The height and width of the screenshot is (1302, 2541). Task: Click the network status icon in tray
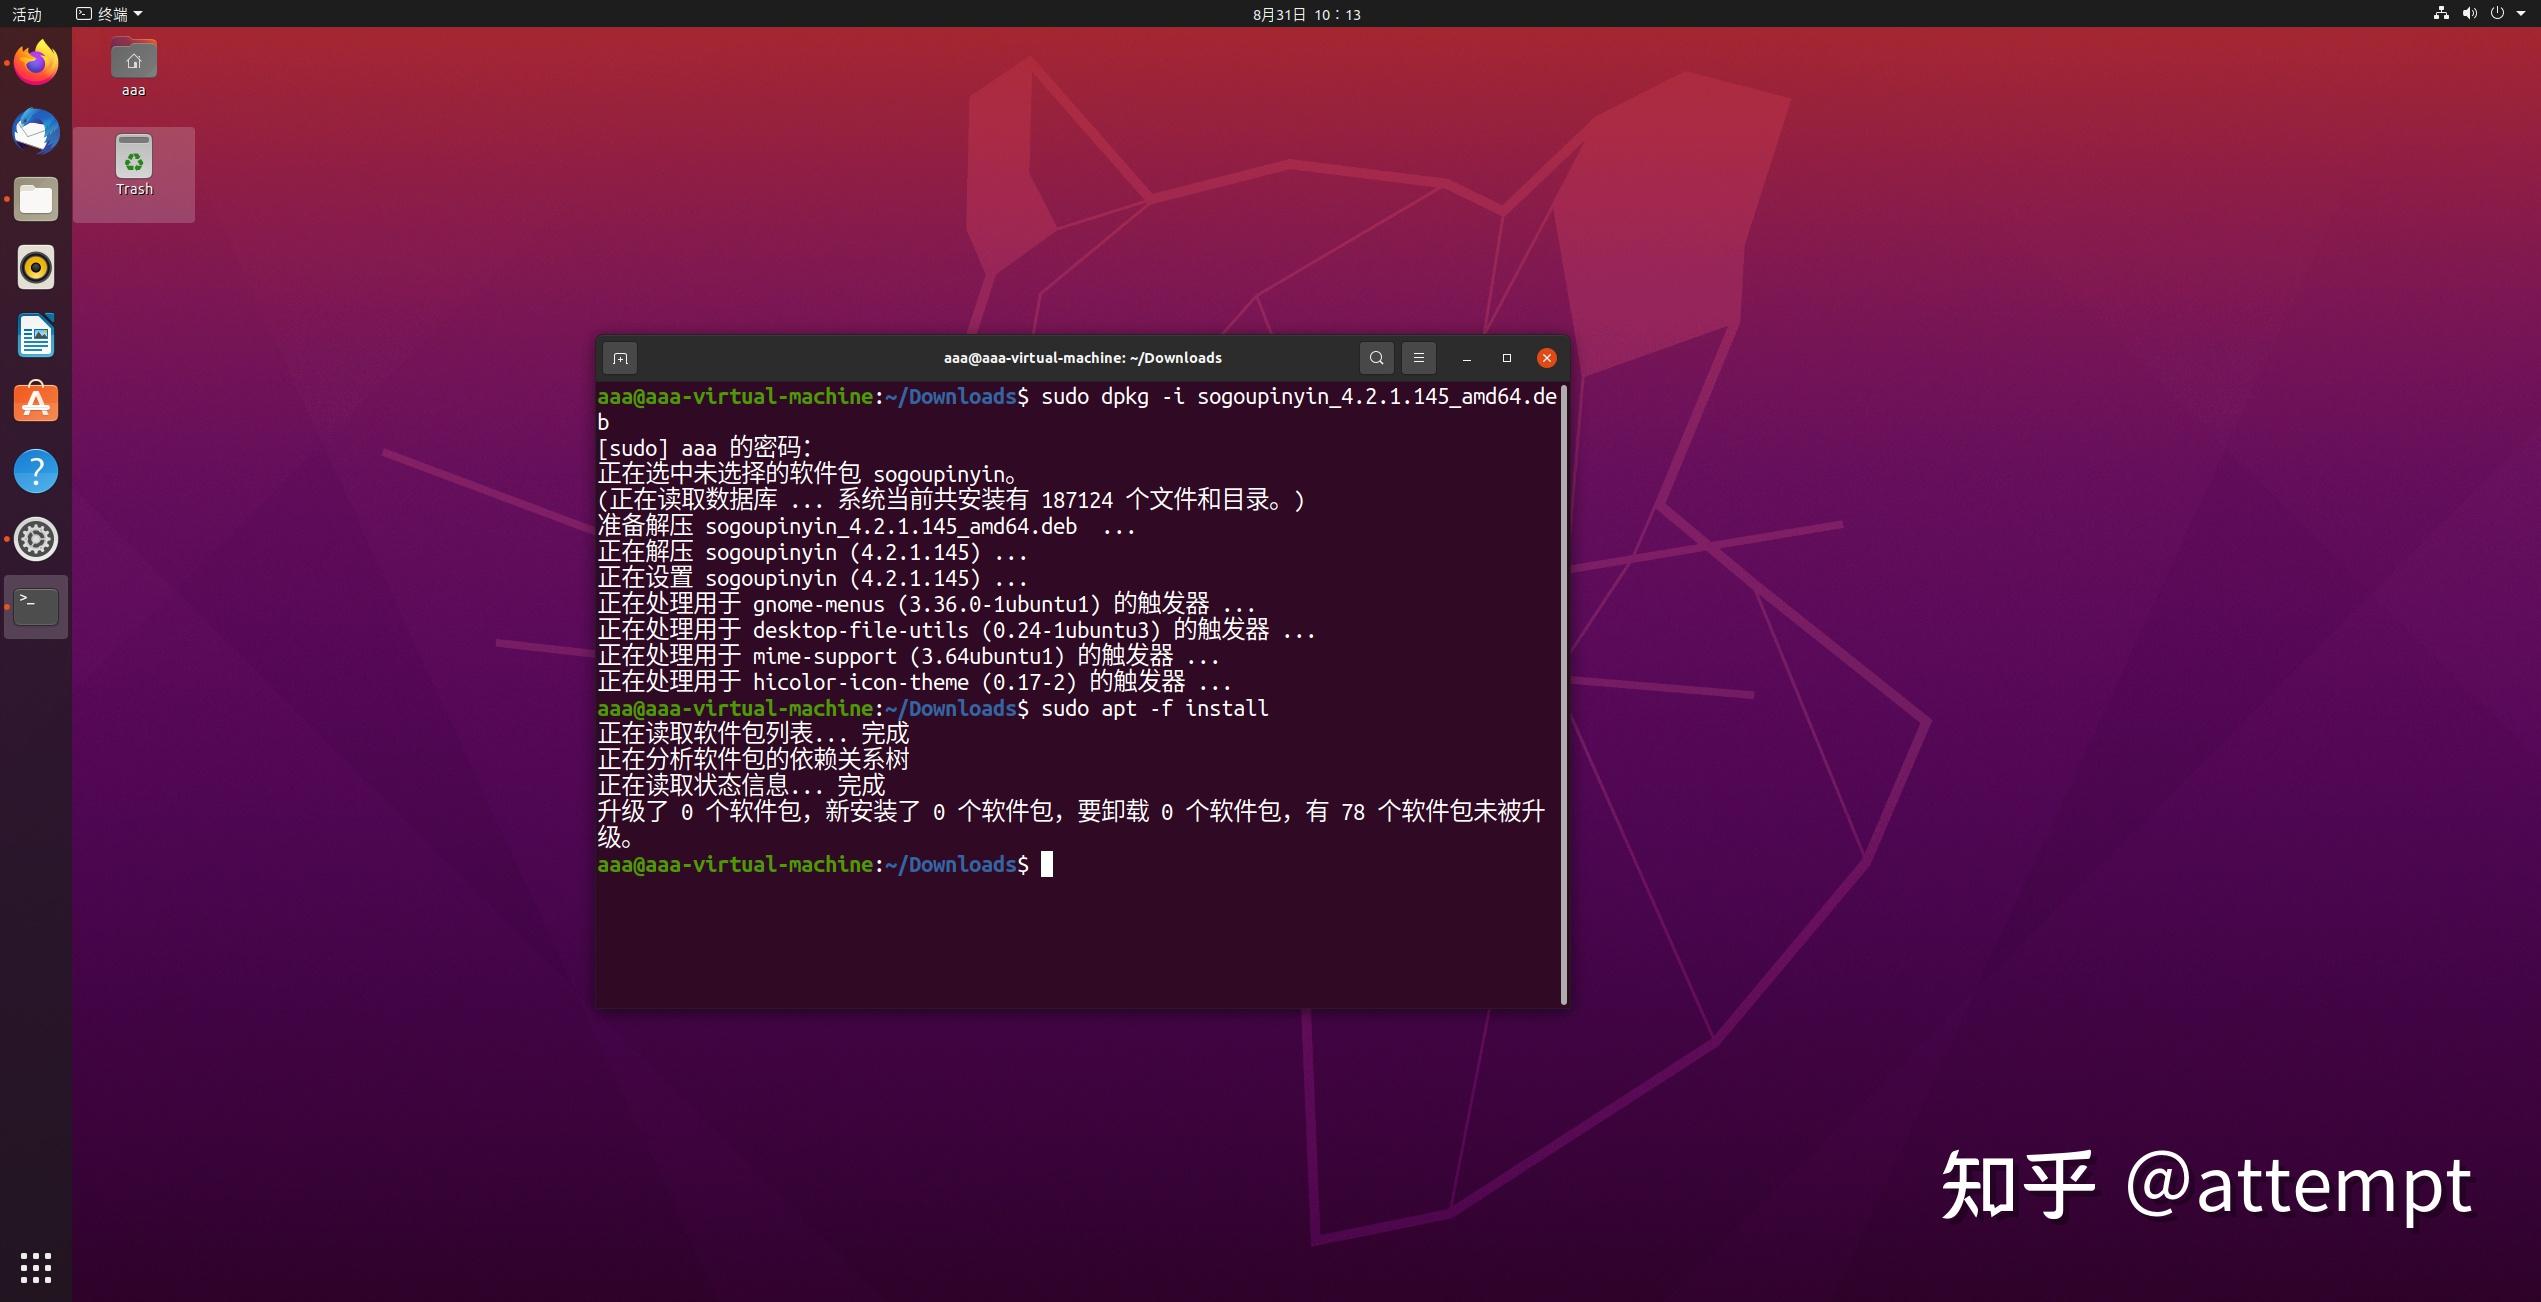click(2435, 13)
